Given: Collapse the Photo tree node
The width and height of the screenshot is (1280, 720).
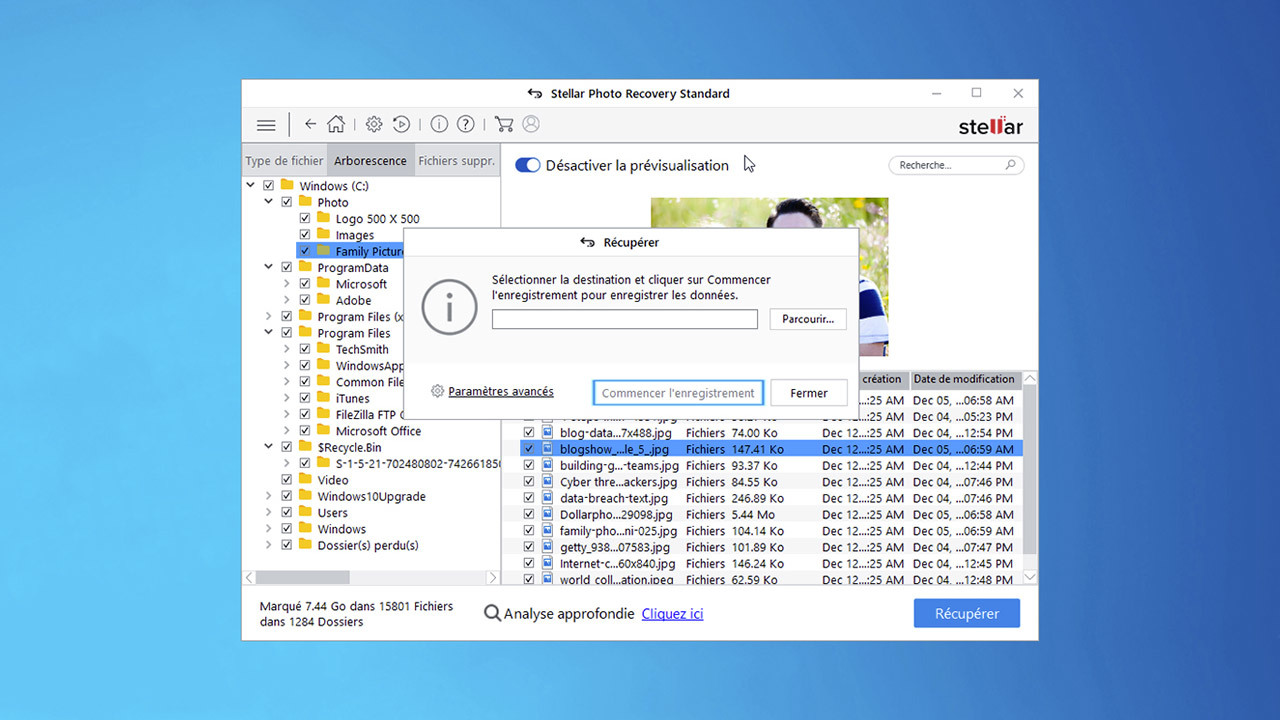Looking at the screenshot, I should click(268, 202).
